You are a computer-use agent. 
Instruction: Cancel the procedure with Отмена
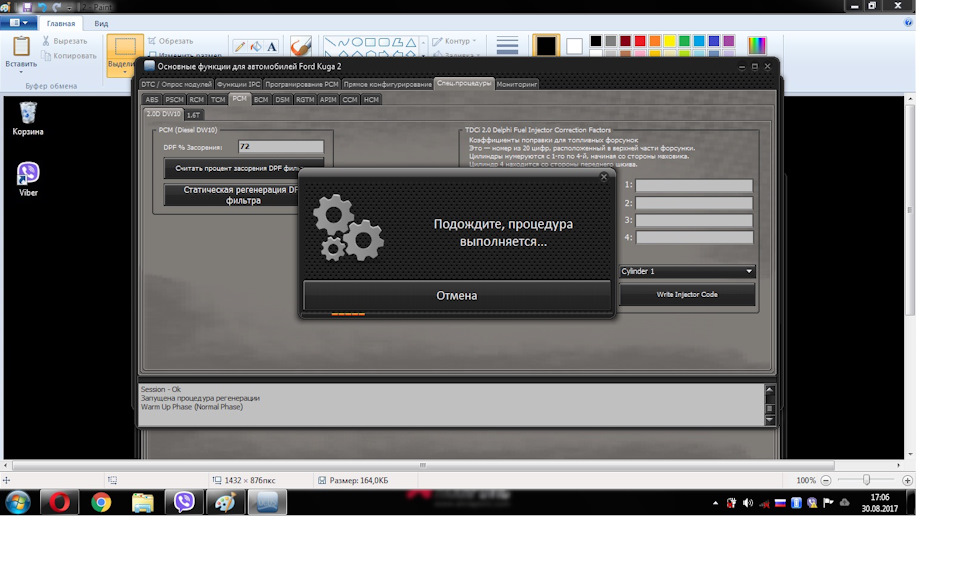click(457, 295)
